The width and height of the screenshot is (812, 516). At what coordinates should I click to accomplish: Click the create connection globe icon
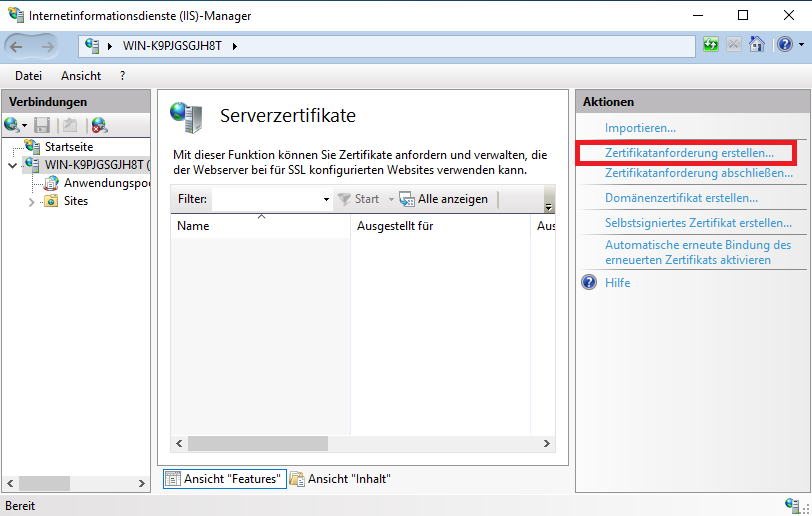click(x=12, y=125)
